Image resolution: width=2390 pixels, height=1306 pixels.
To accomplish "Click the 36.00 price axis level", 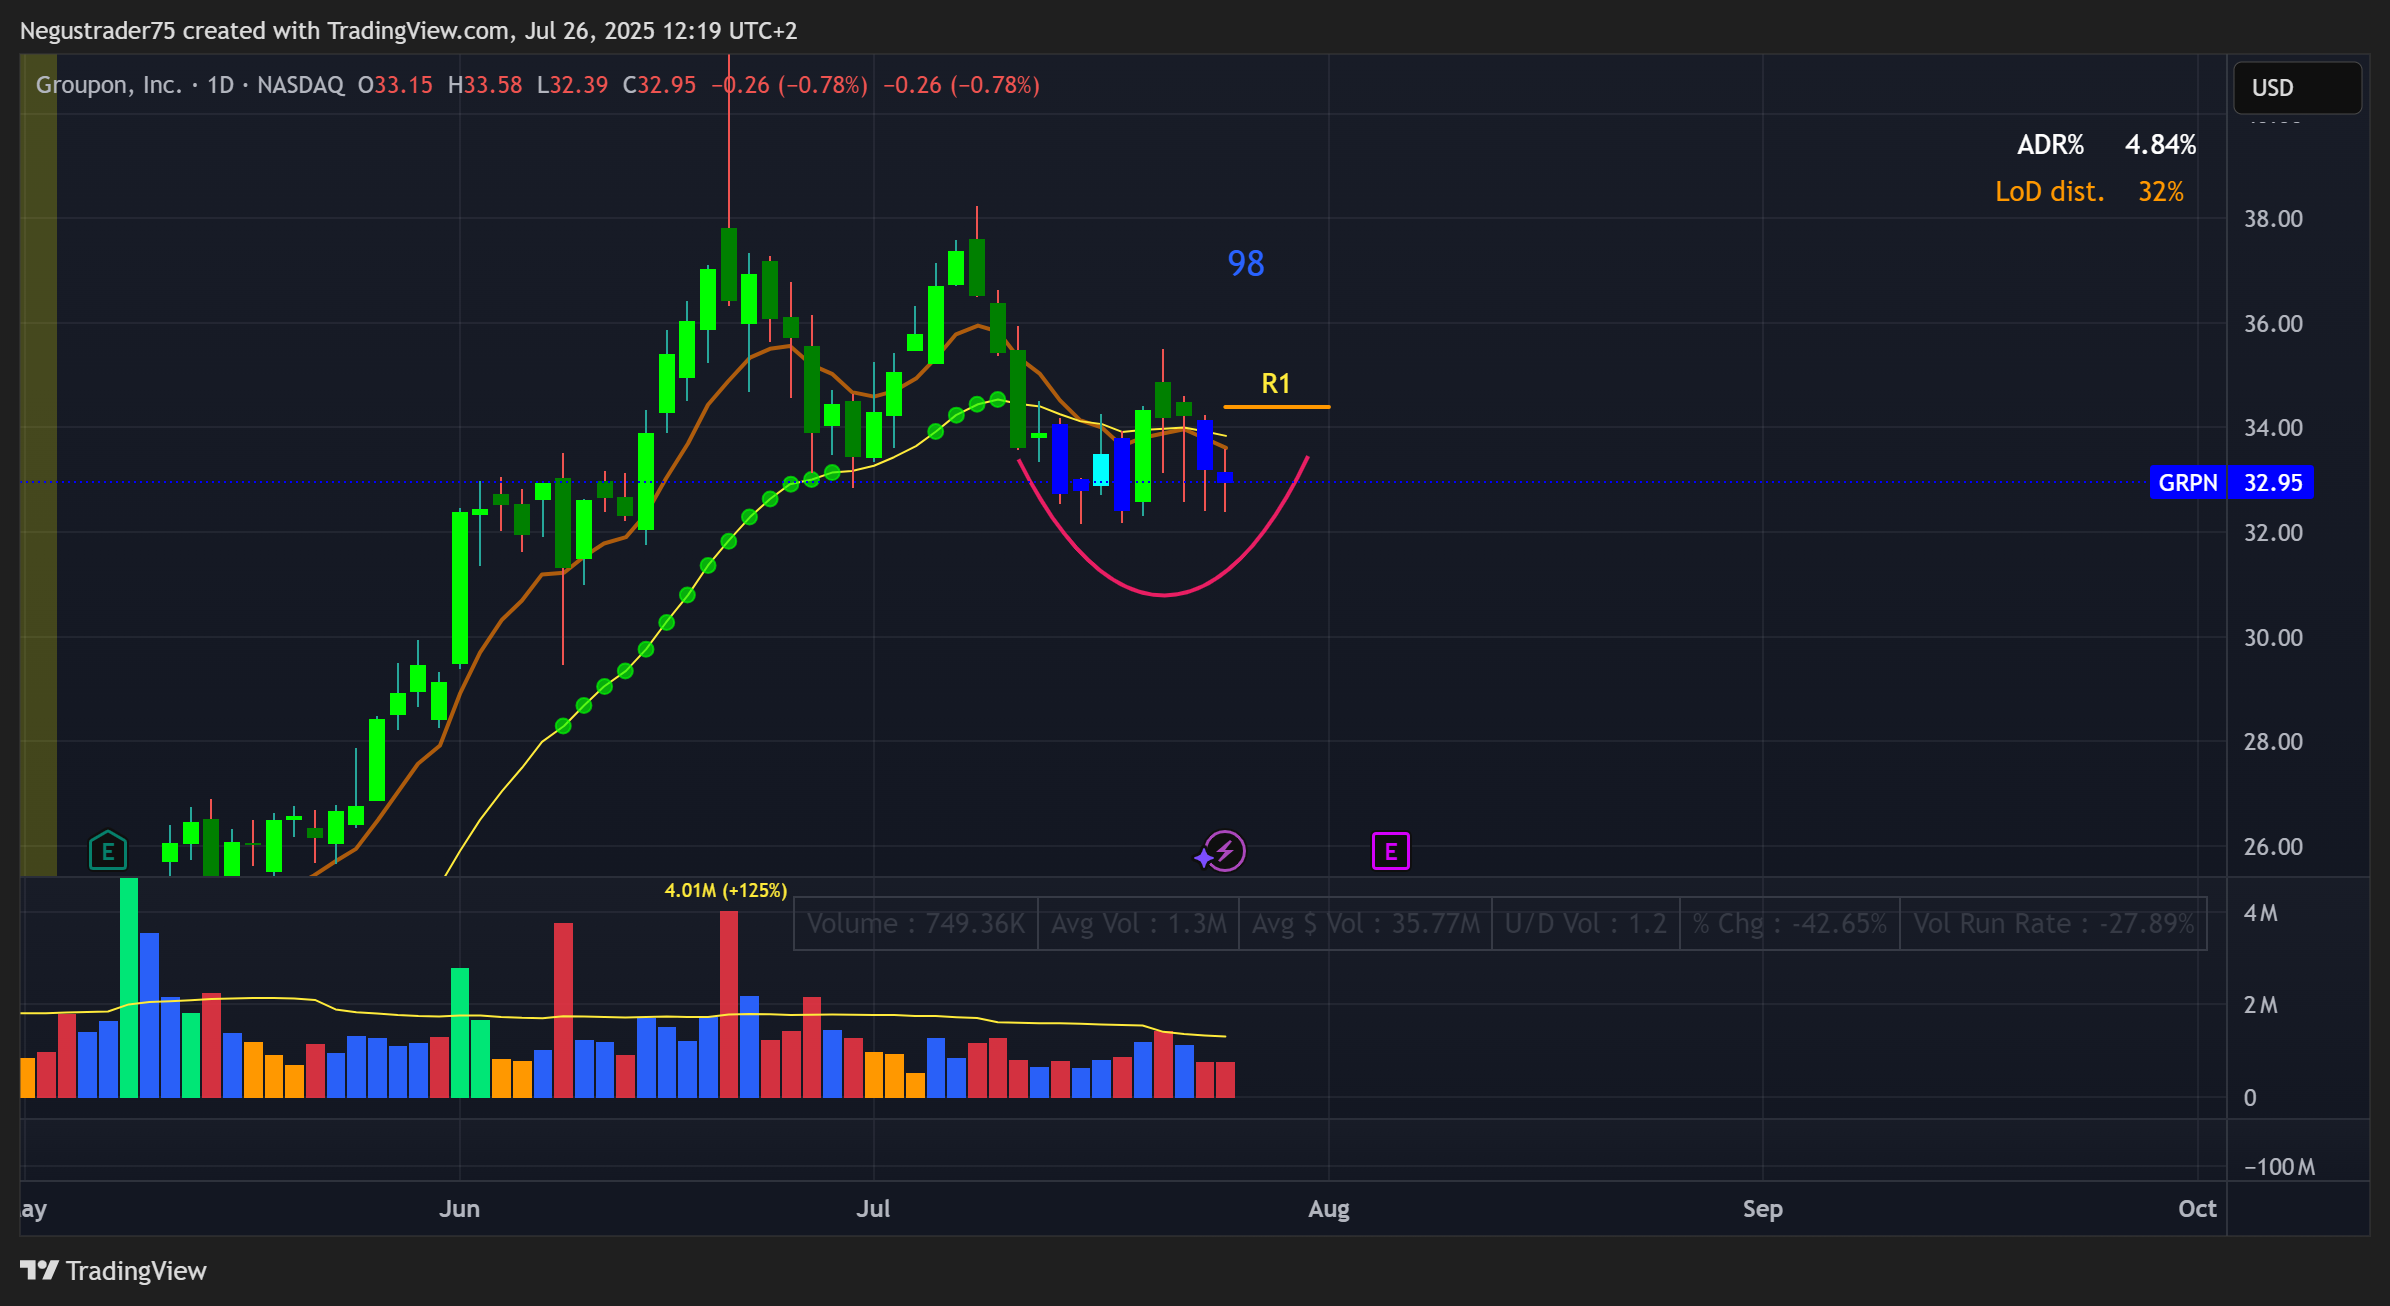I will coord(2273,324).
